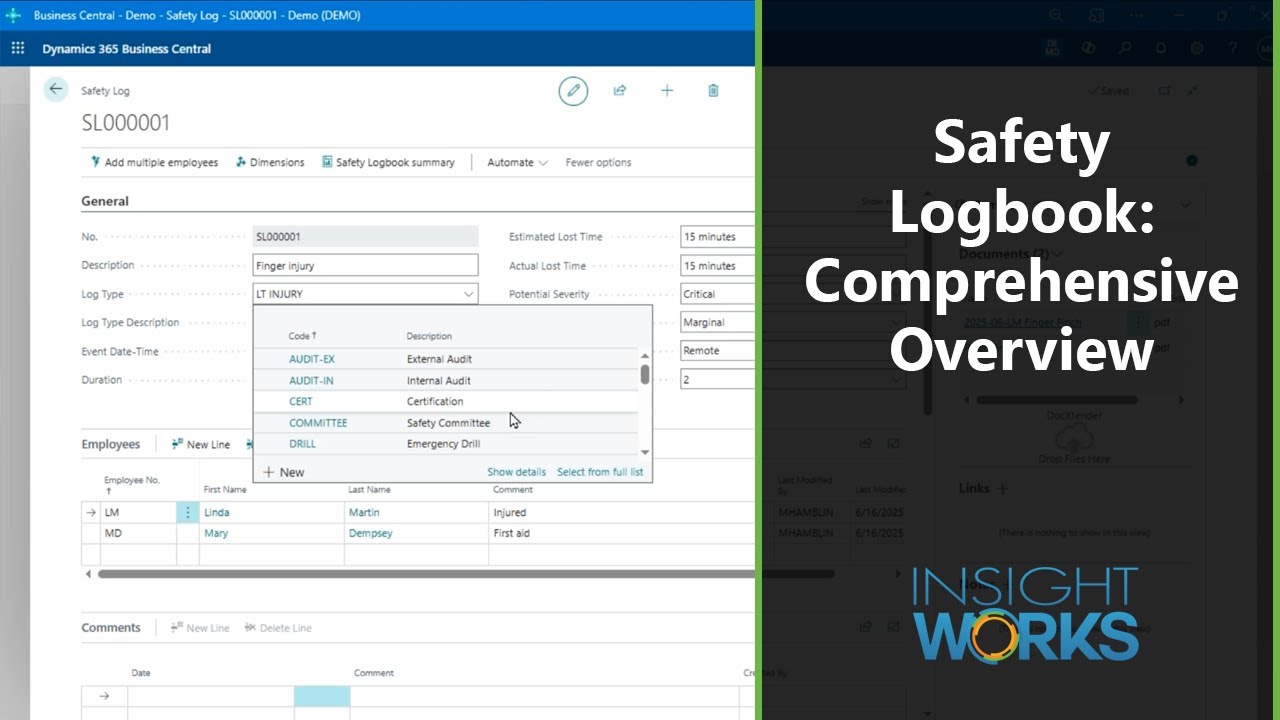Click lookup scrollbar down arrow
Image resolution: width=1280 pixels, height=720 pixels.
click(x=645, y=452)
